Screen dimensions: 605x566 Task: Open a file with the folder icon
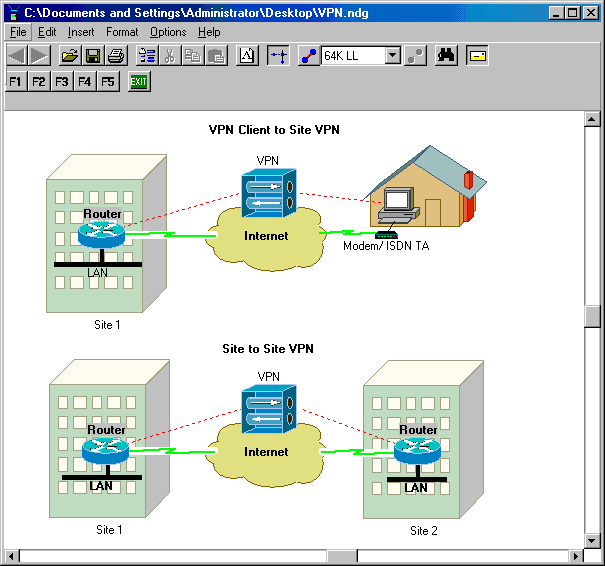click(x=70, y=56)
